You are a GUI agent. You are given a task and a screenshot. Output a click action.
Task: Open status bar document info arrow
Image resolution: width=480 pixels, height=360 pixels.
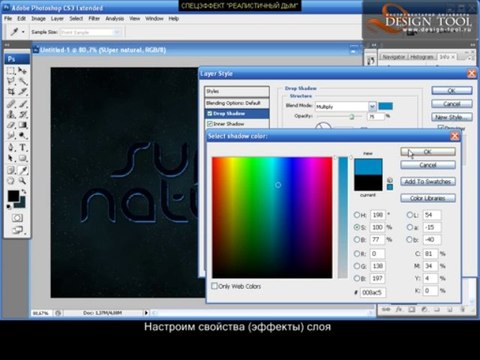[146, 313]
